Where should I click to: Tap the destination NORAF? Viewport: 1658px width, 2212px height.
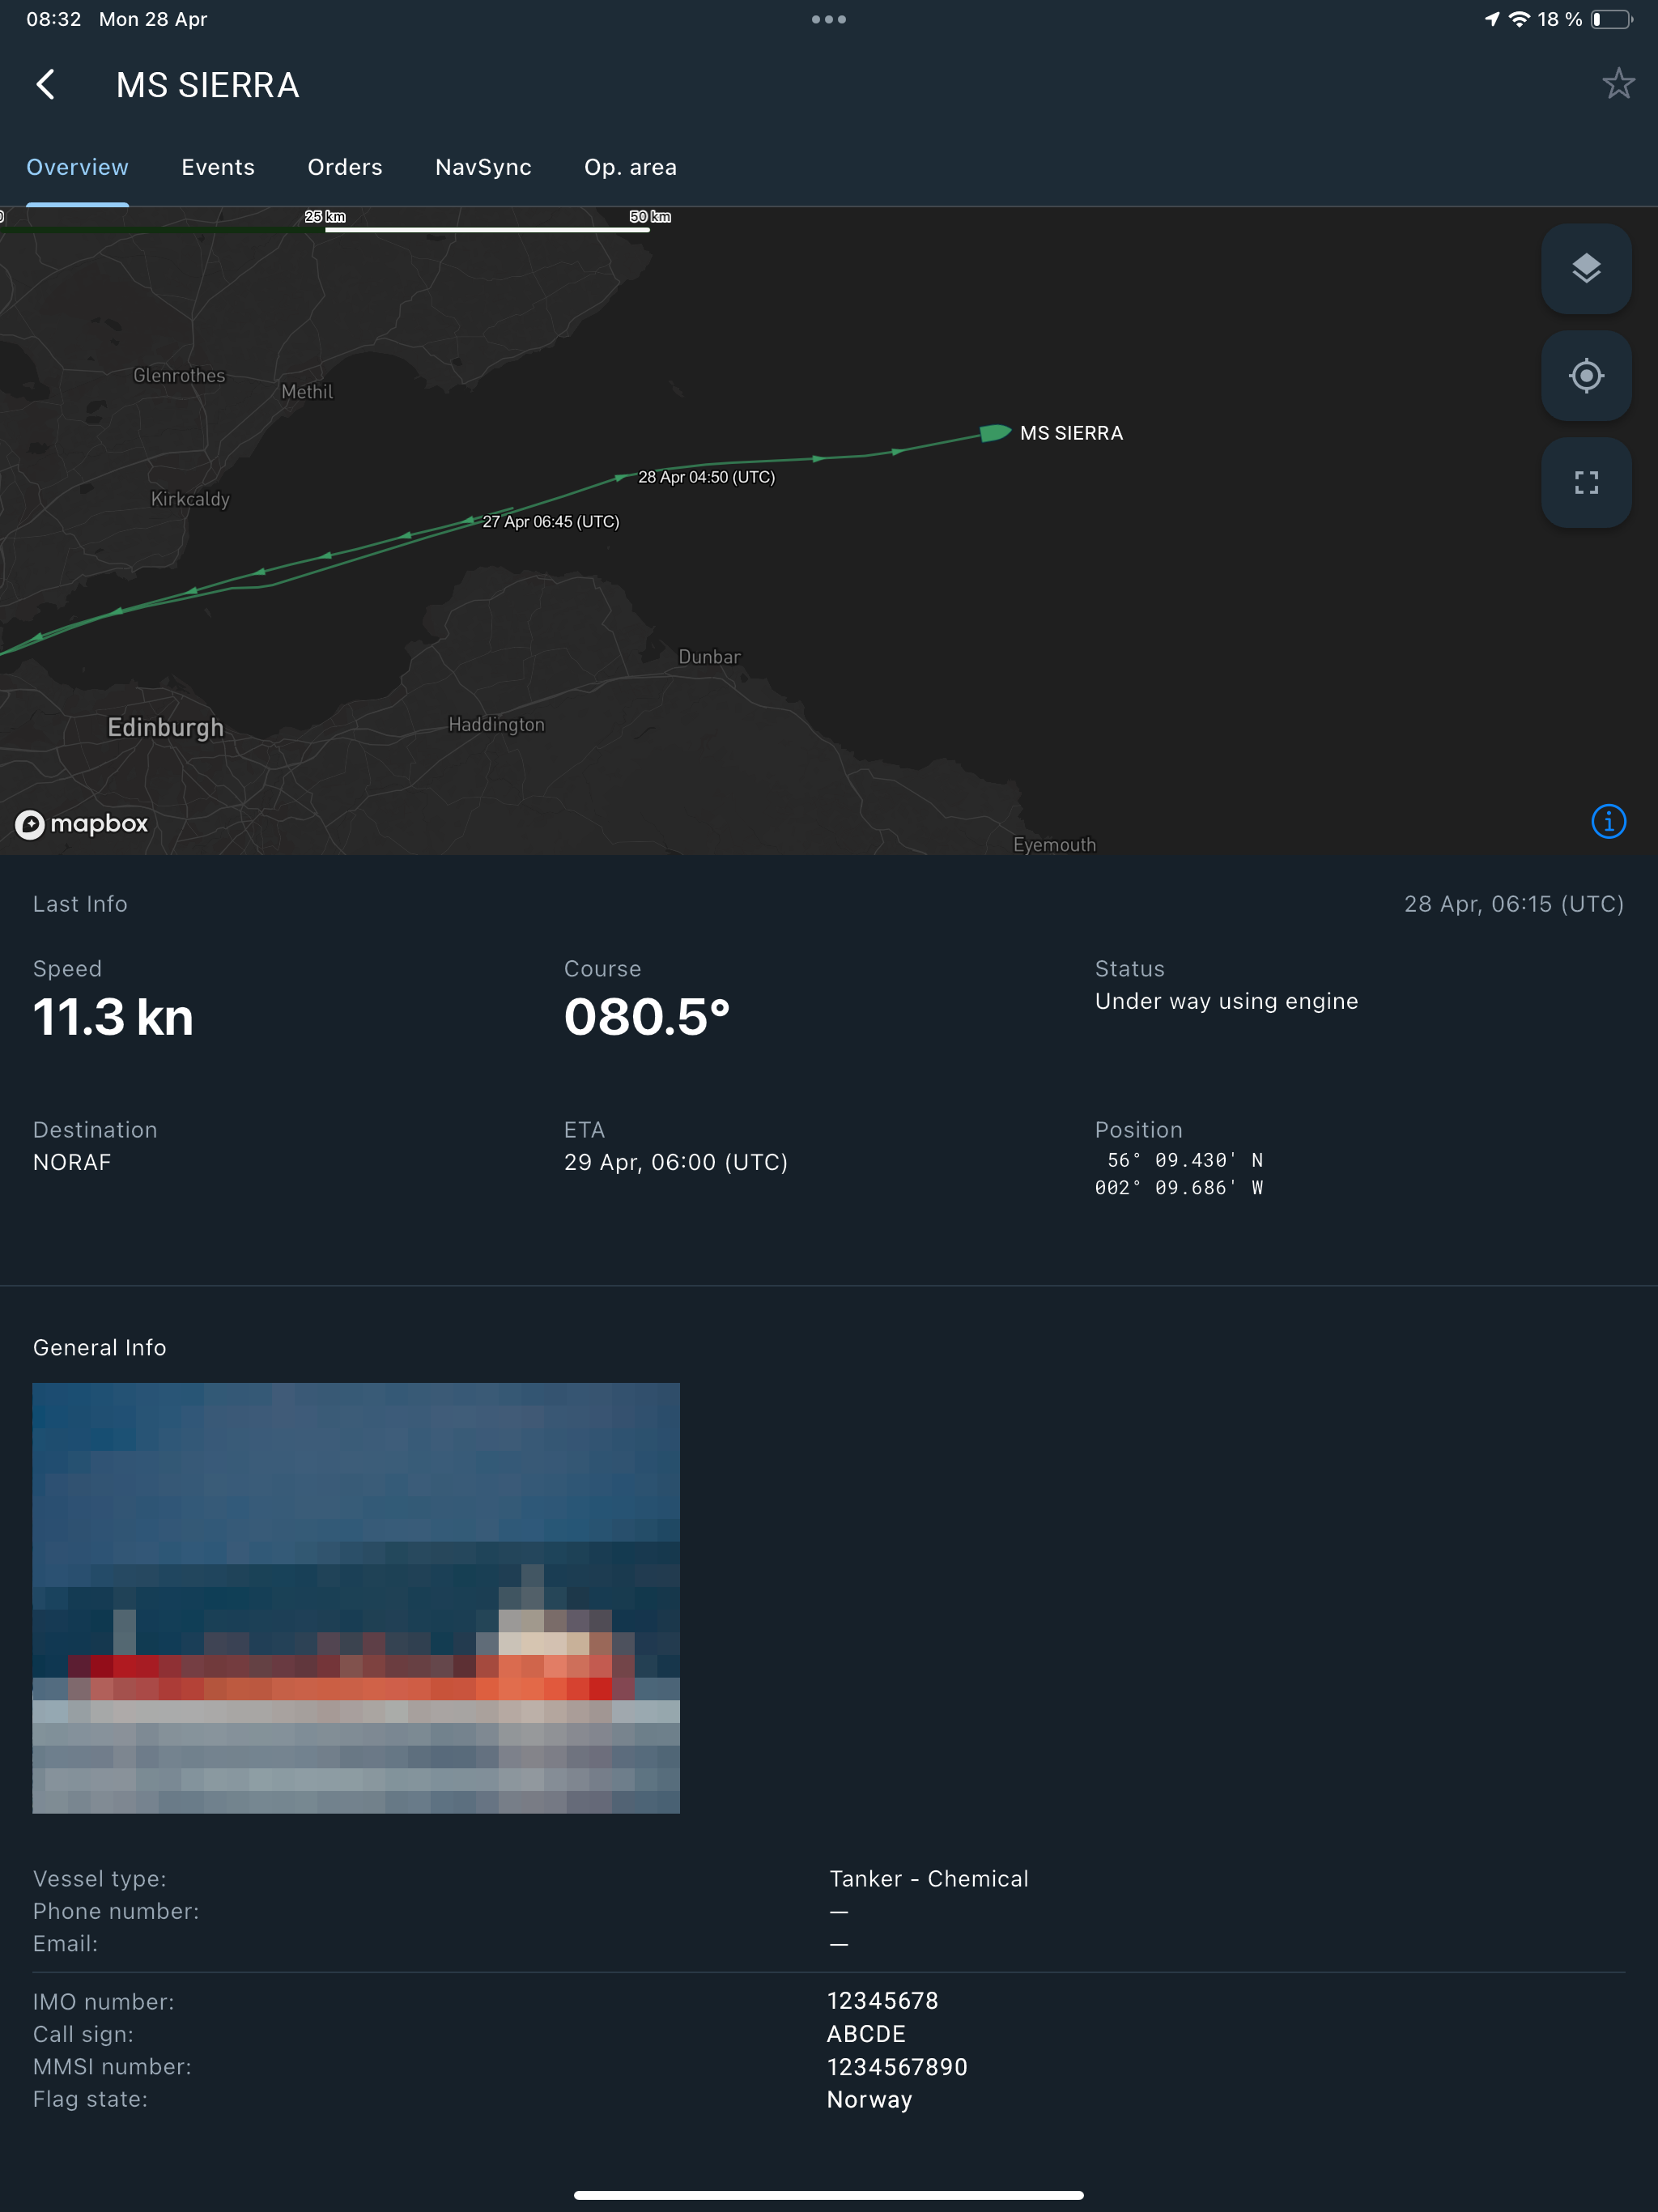pos(72,1162)
